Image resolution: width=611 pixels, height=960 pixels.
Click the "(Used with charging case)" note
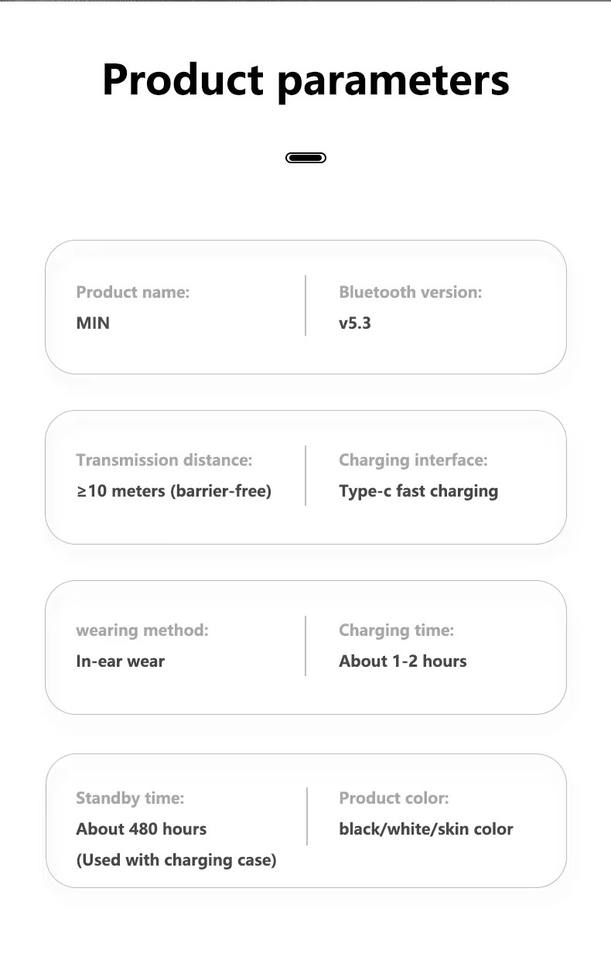click(x=176, y=860)
